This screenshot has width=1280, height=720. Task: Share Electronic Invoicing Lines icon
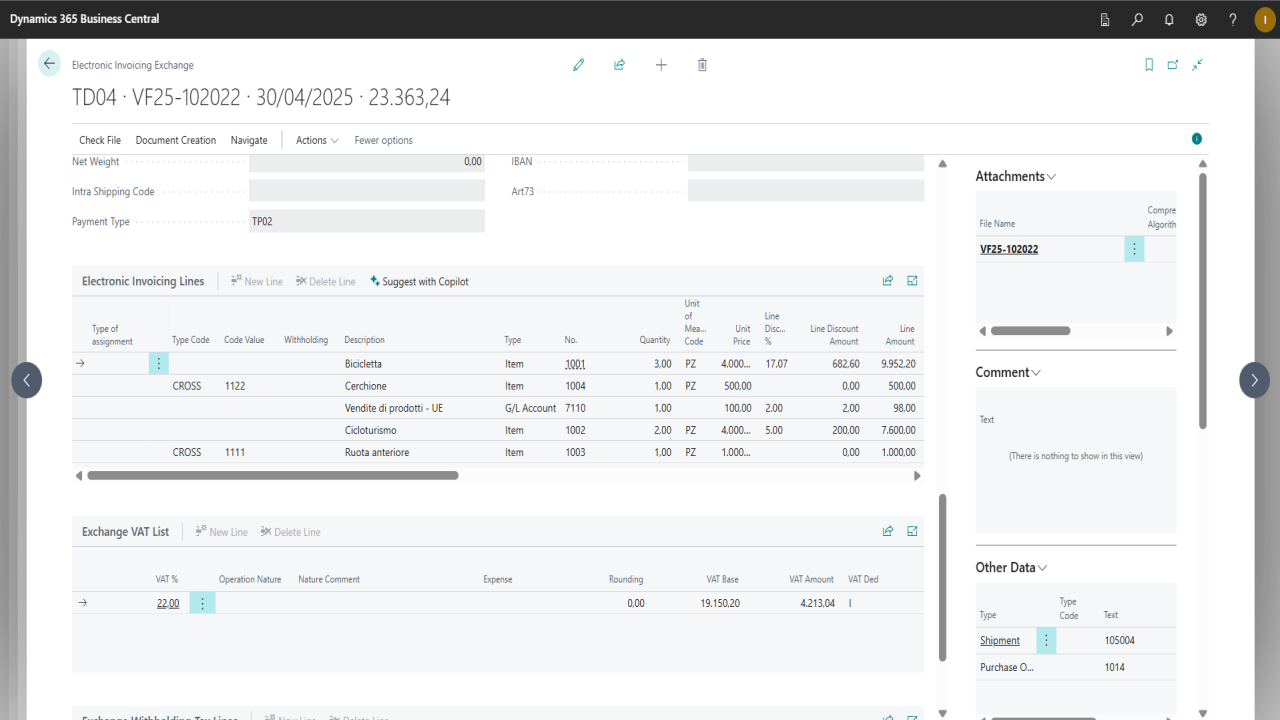(888, 281)
